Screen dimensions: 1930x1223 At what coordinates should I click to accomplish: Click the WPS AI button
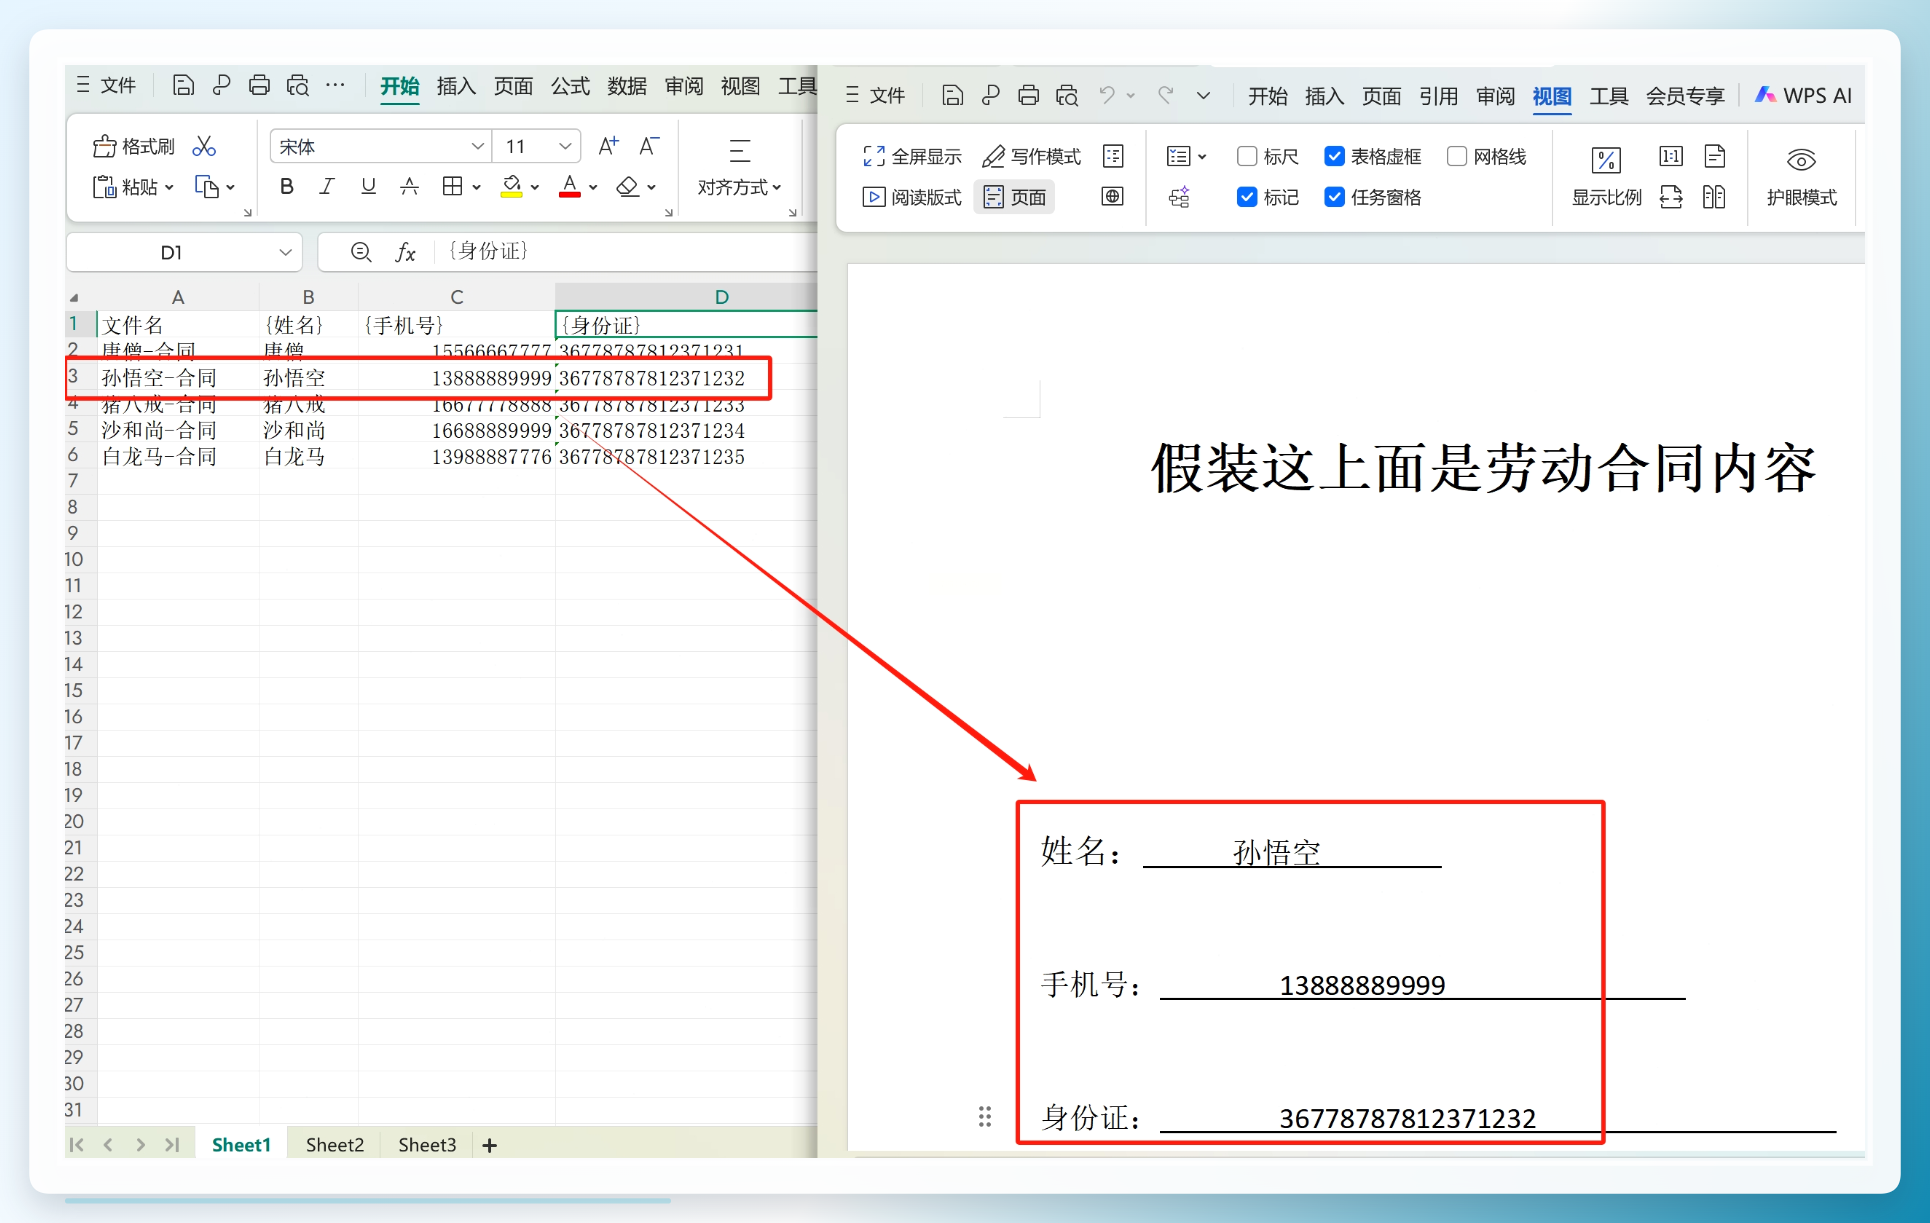1804,95
